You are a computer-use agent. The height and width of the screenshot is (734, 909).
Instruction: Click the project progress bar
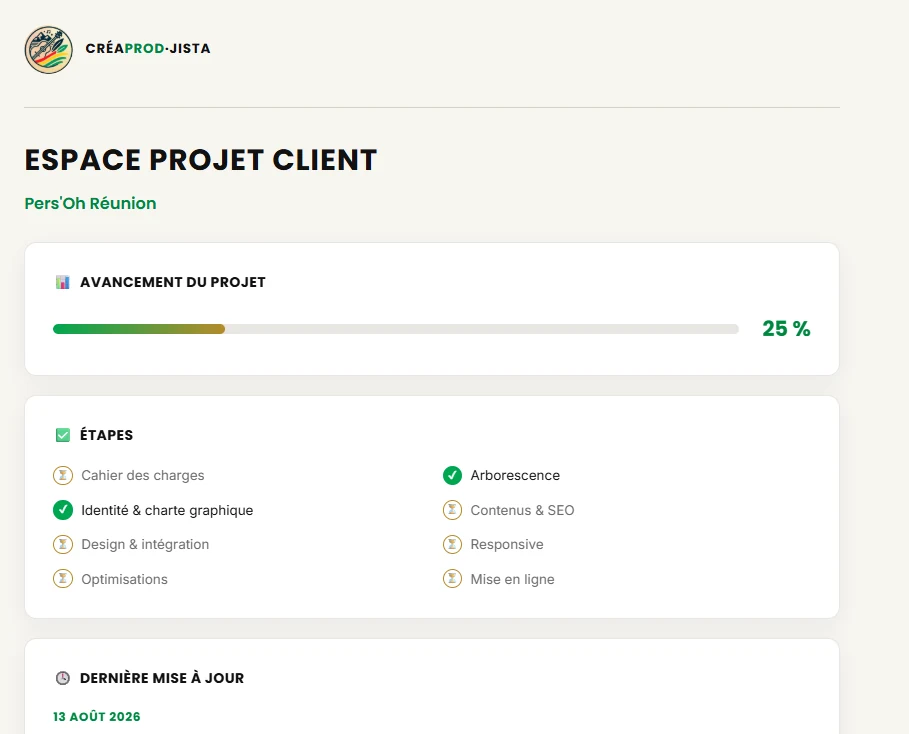point(396,329)
